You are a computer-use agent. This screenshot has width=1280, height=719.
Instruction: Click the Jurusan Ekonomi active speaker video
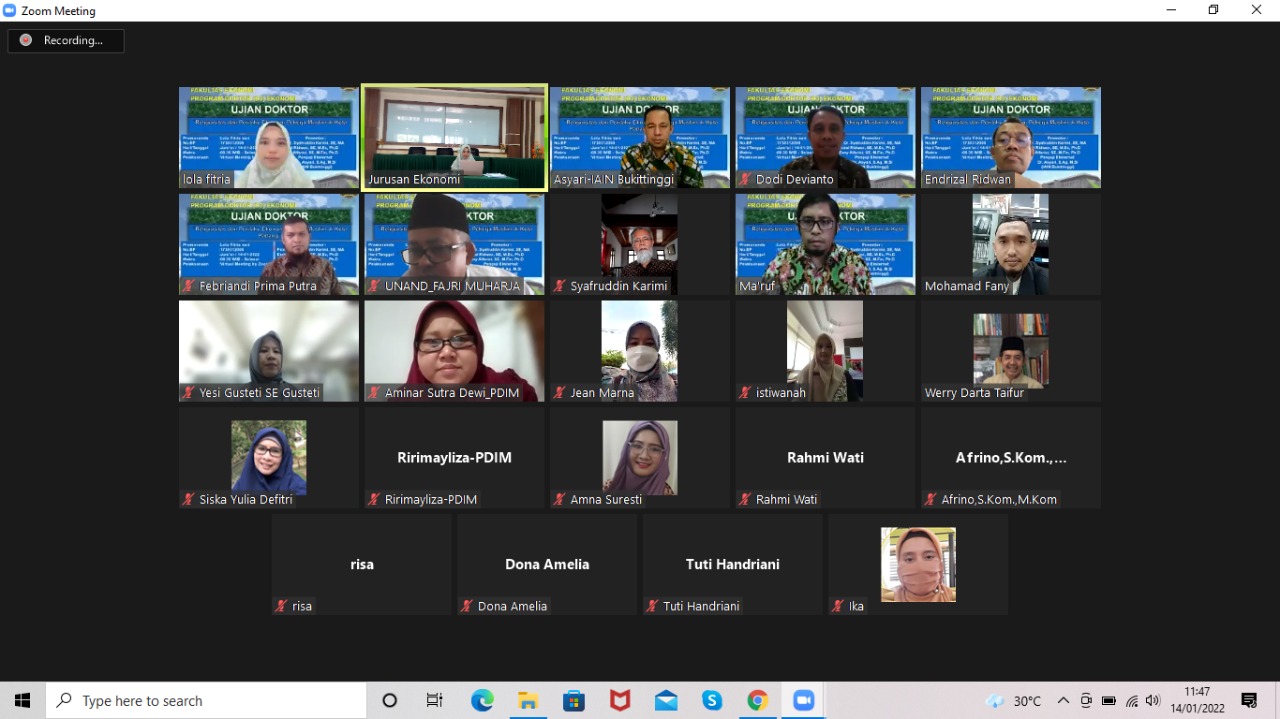click(454, 137)
